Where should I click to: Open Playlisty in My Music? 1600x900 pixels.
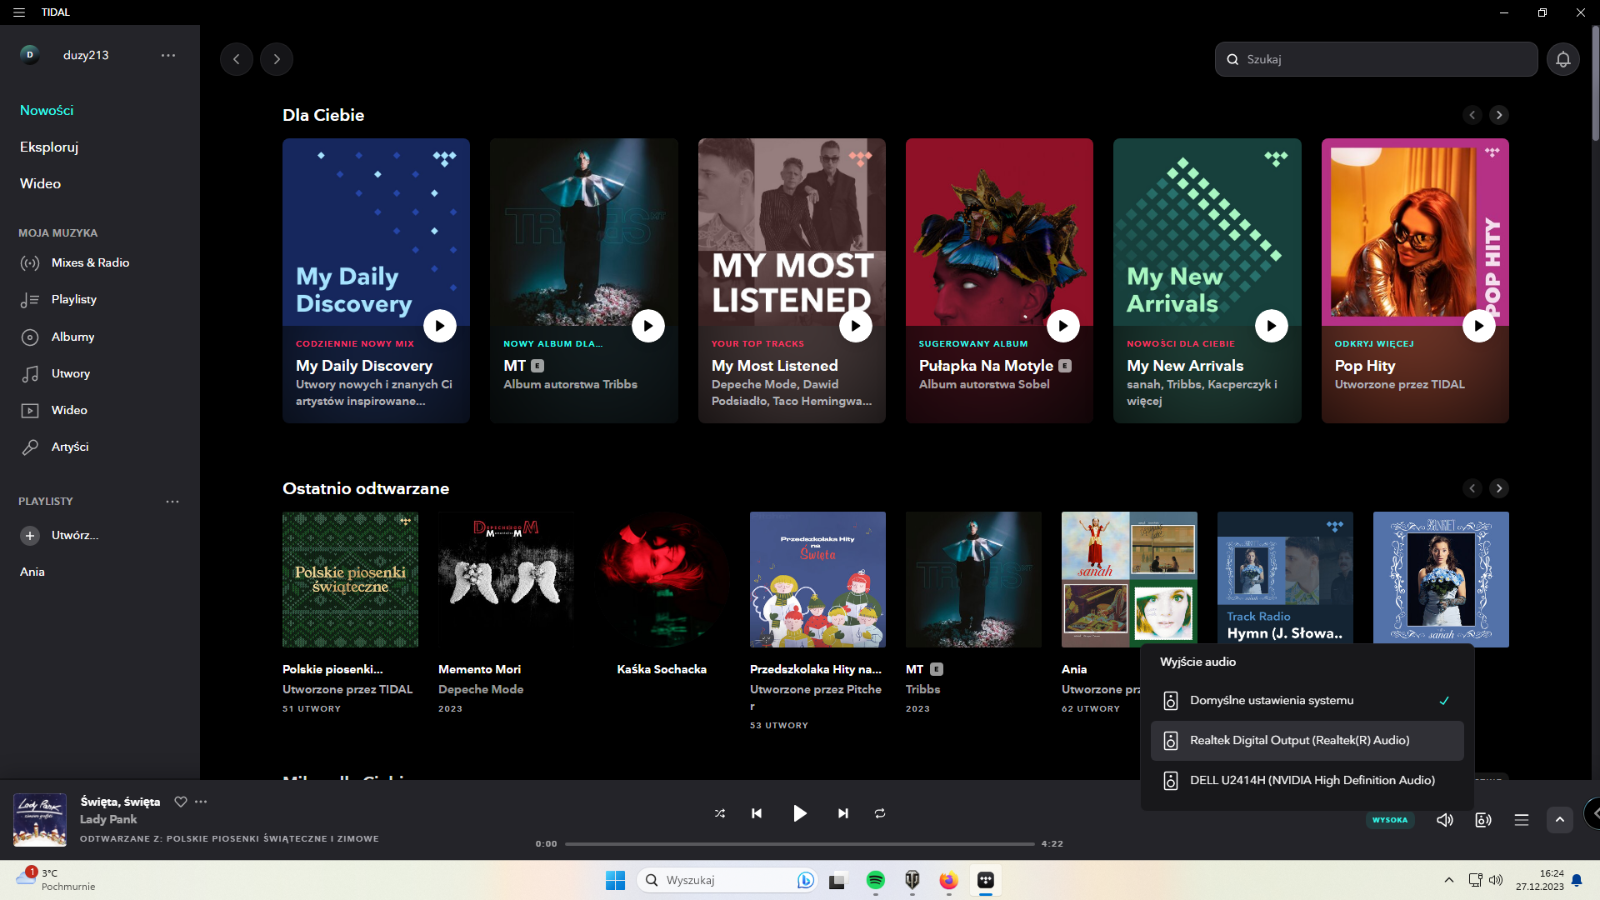pyautogui.click(x=74, y=300)
